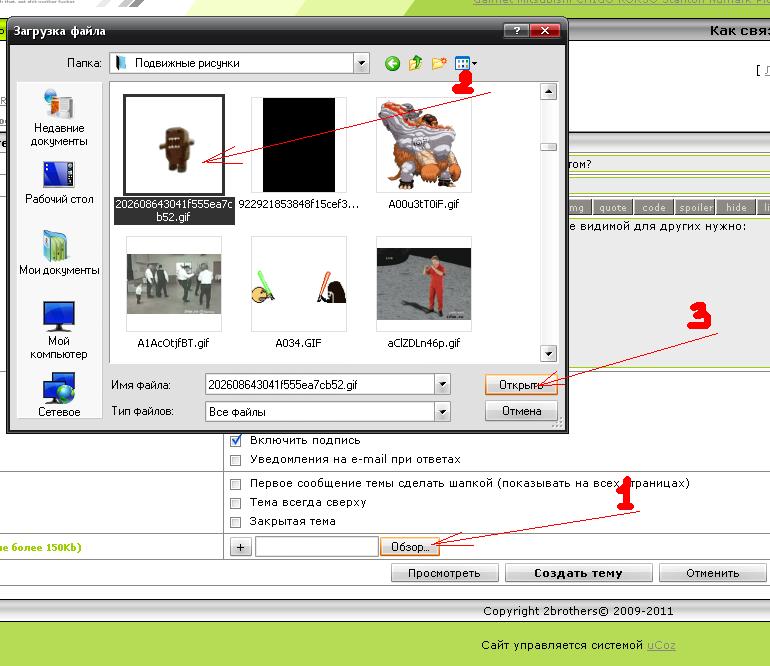
Task: Check the 'Закрытая тема' checkbox
Action: pyautogui.click(x=236, y=522)
